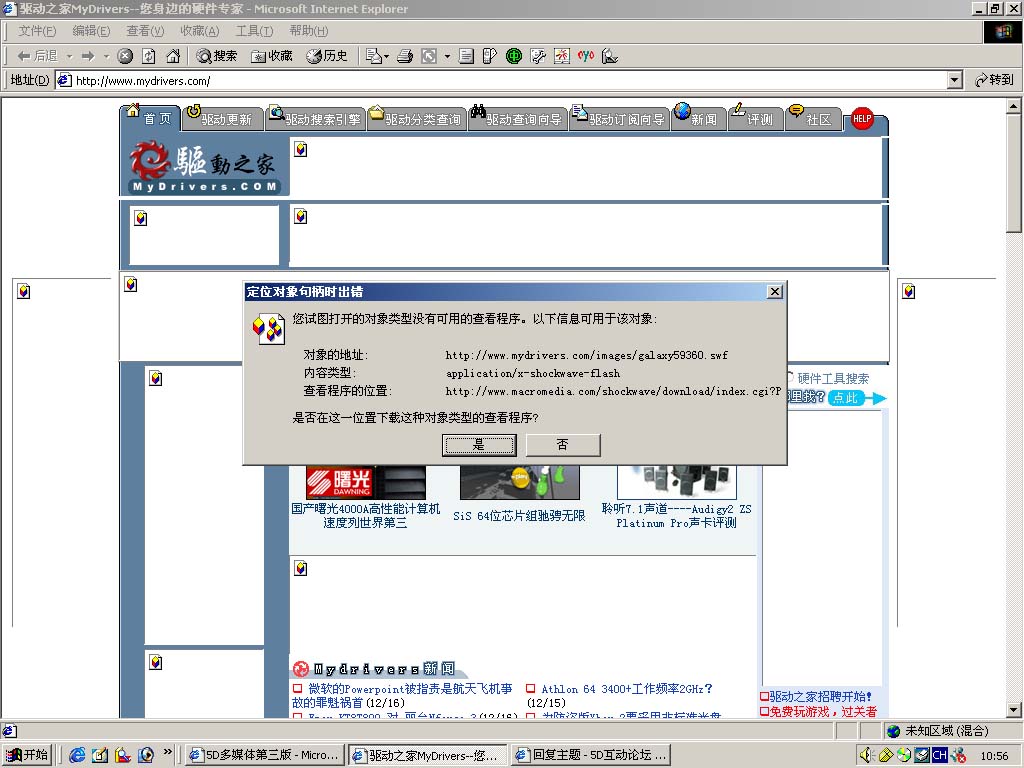Click the 点此 button beside the arrow

pos(846,398)
